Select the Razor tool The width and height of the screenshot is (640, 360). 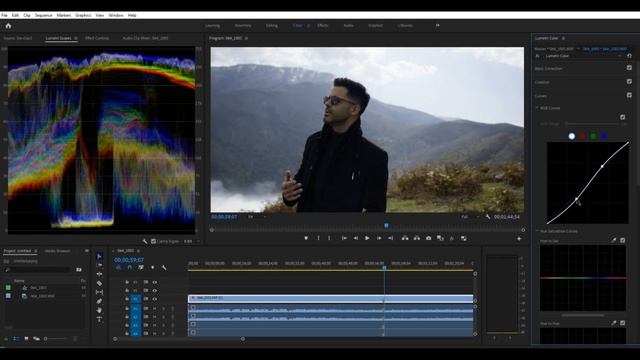99,283
